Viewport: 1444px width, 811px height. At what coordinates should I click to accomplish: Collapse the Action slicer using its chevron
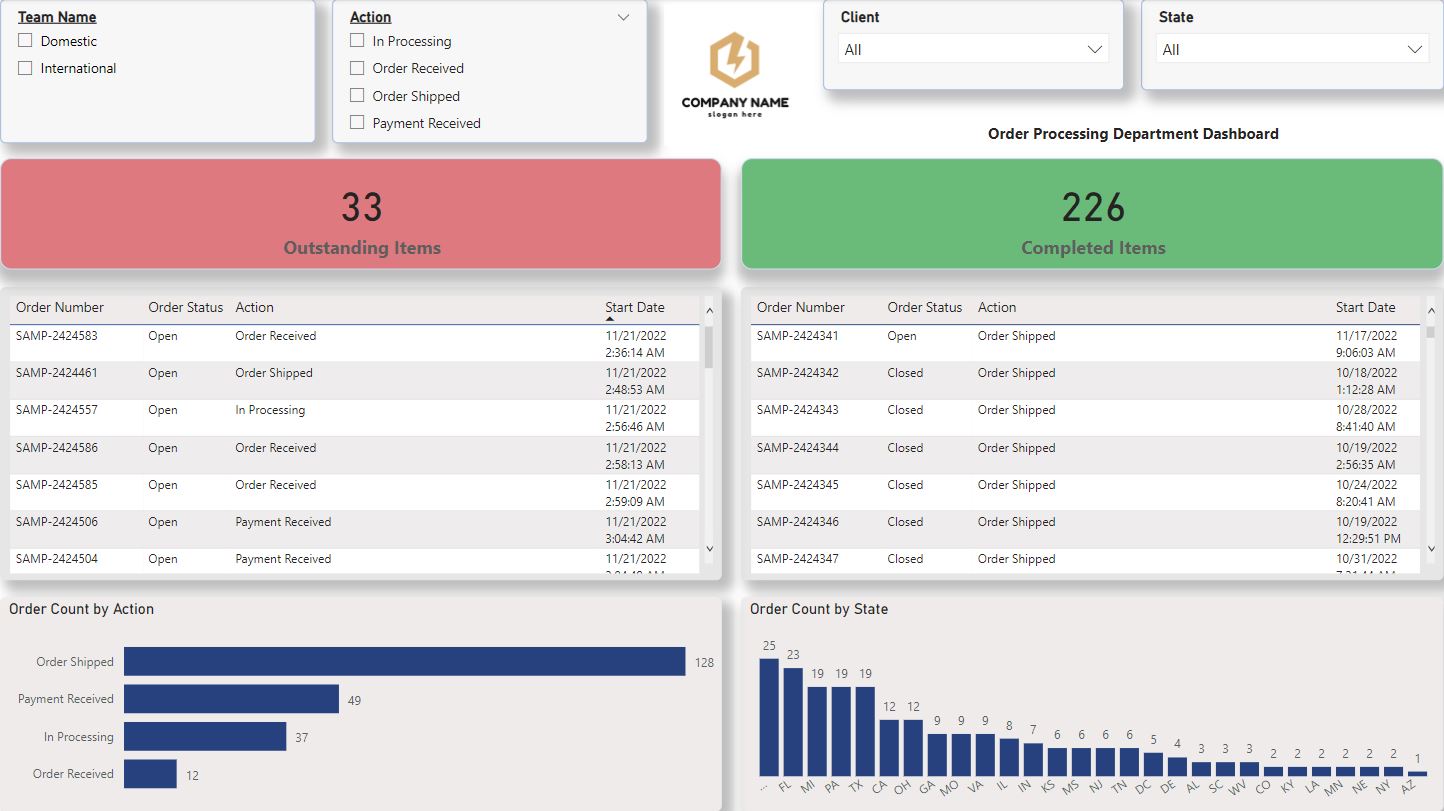623,17
